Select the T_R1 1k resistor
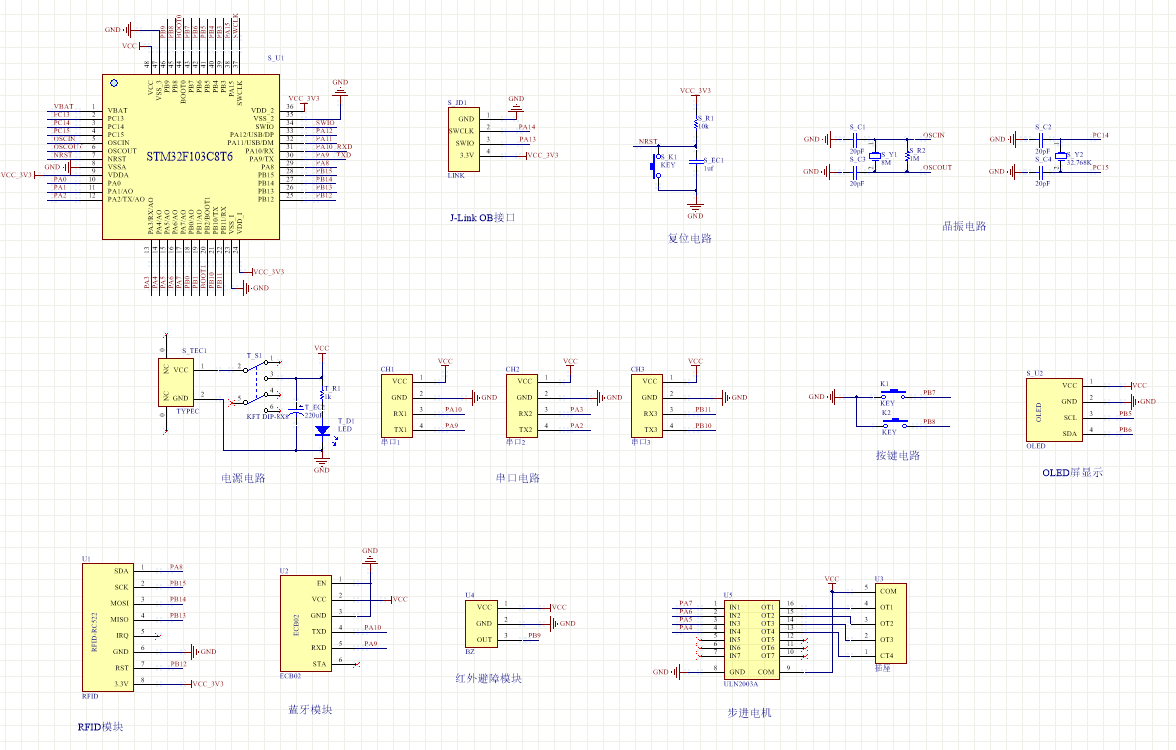This screenshot has height=750, width=1176. pos(323,394)
